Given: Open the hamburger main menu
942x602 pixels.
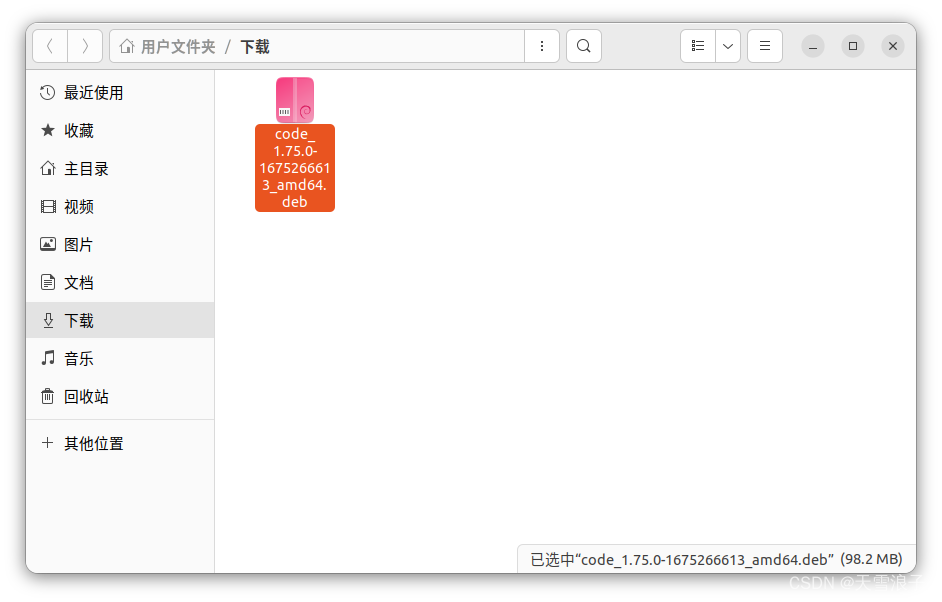Looking at the screenshot, I should (765, 46).
